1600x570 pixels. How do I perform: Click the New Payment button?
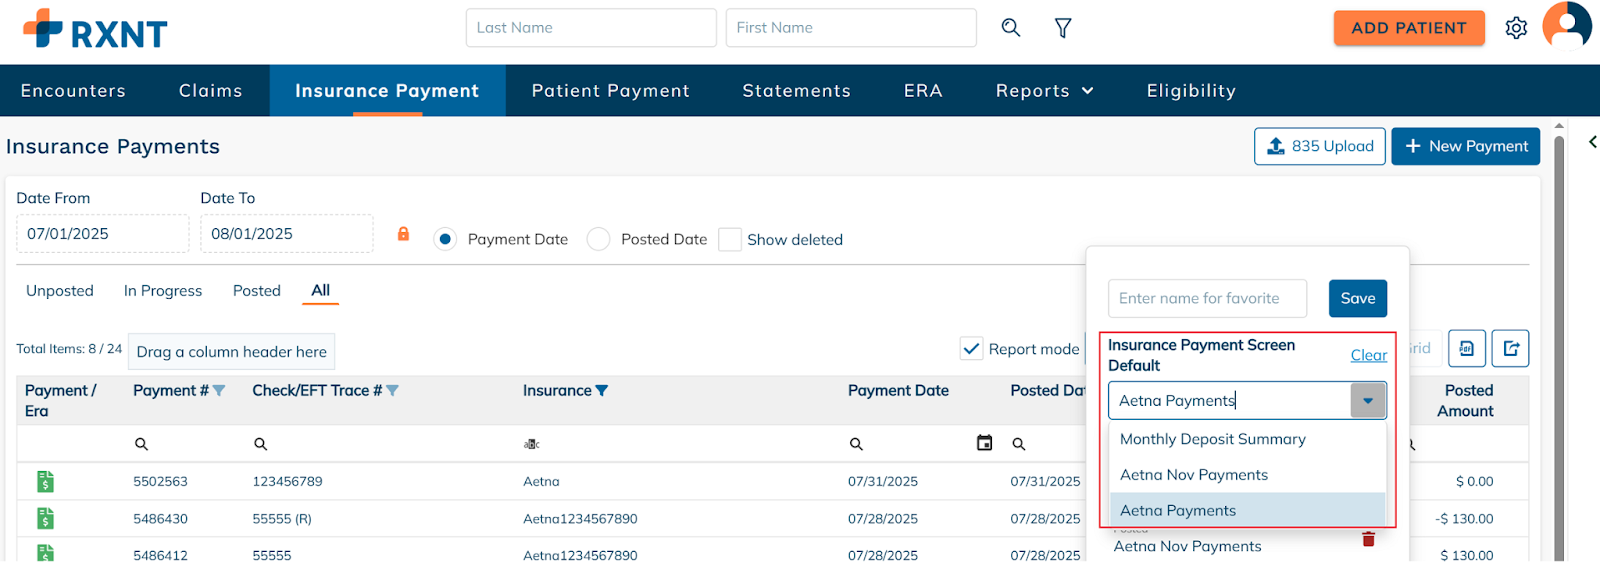point(1465,147)
